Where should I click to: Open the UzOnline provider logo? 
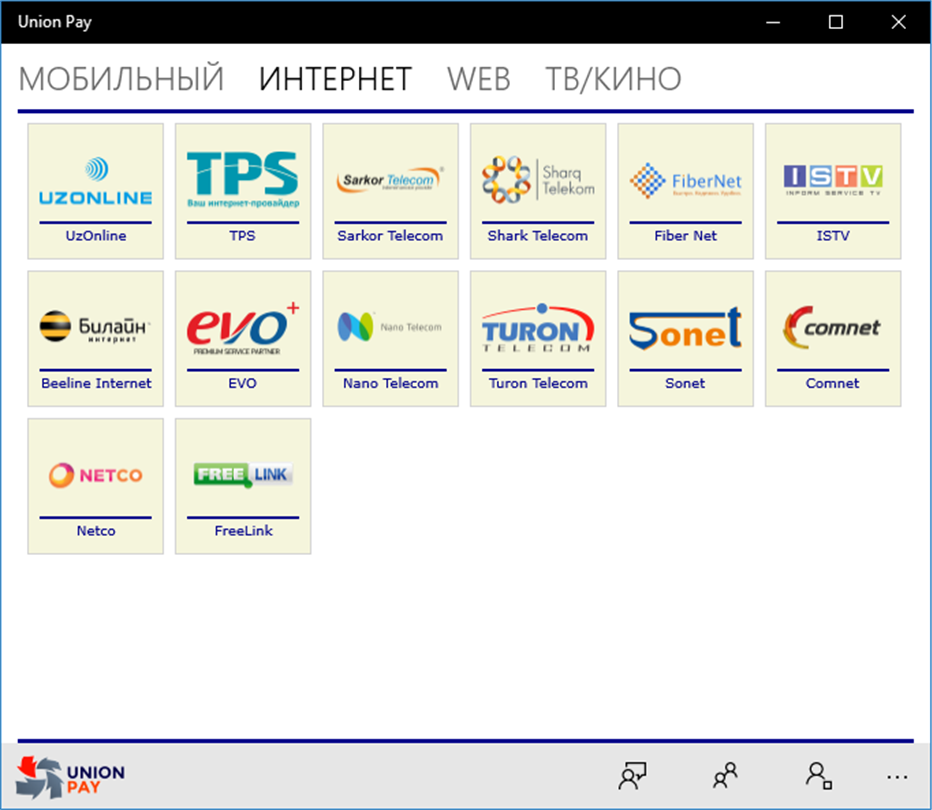pyautogui.click(x=96, y=181)
